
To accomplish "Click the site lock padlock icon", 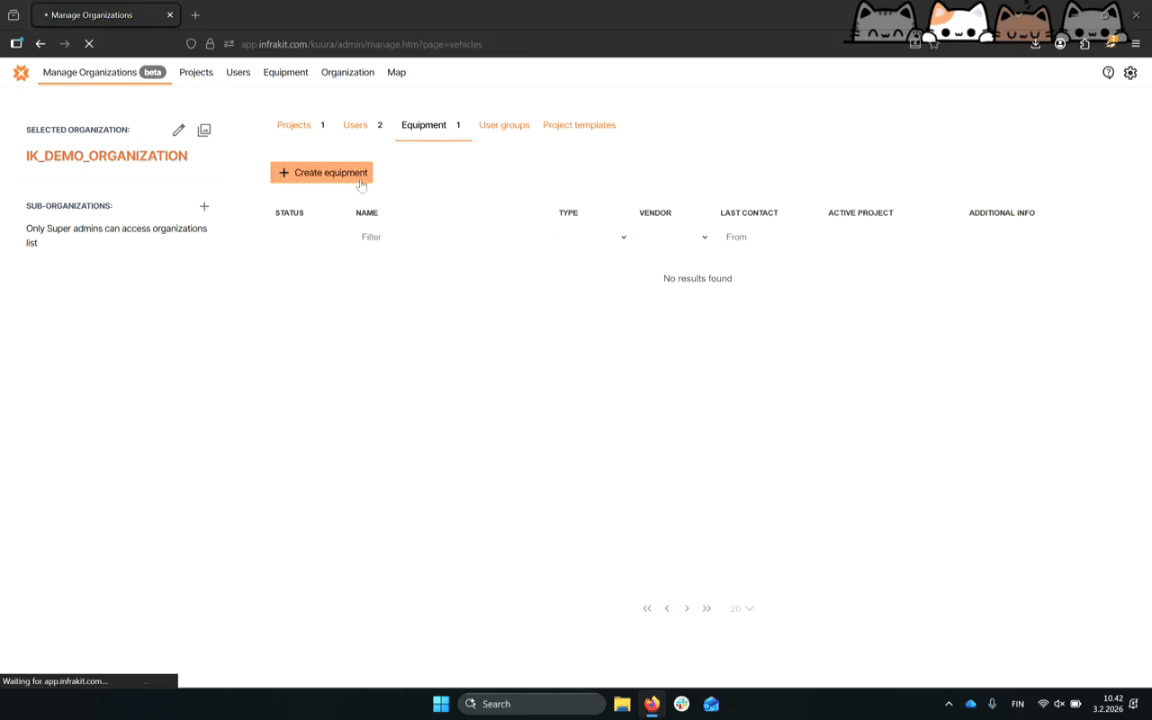I will [x=210, y=44].
